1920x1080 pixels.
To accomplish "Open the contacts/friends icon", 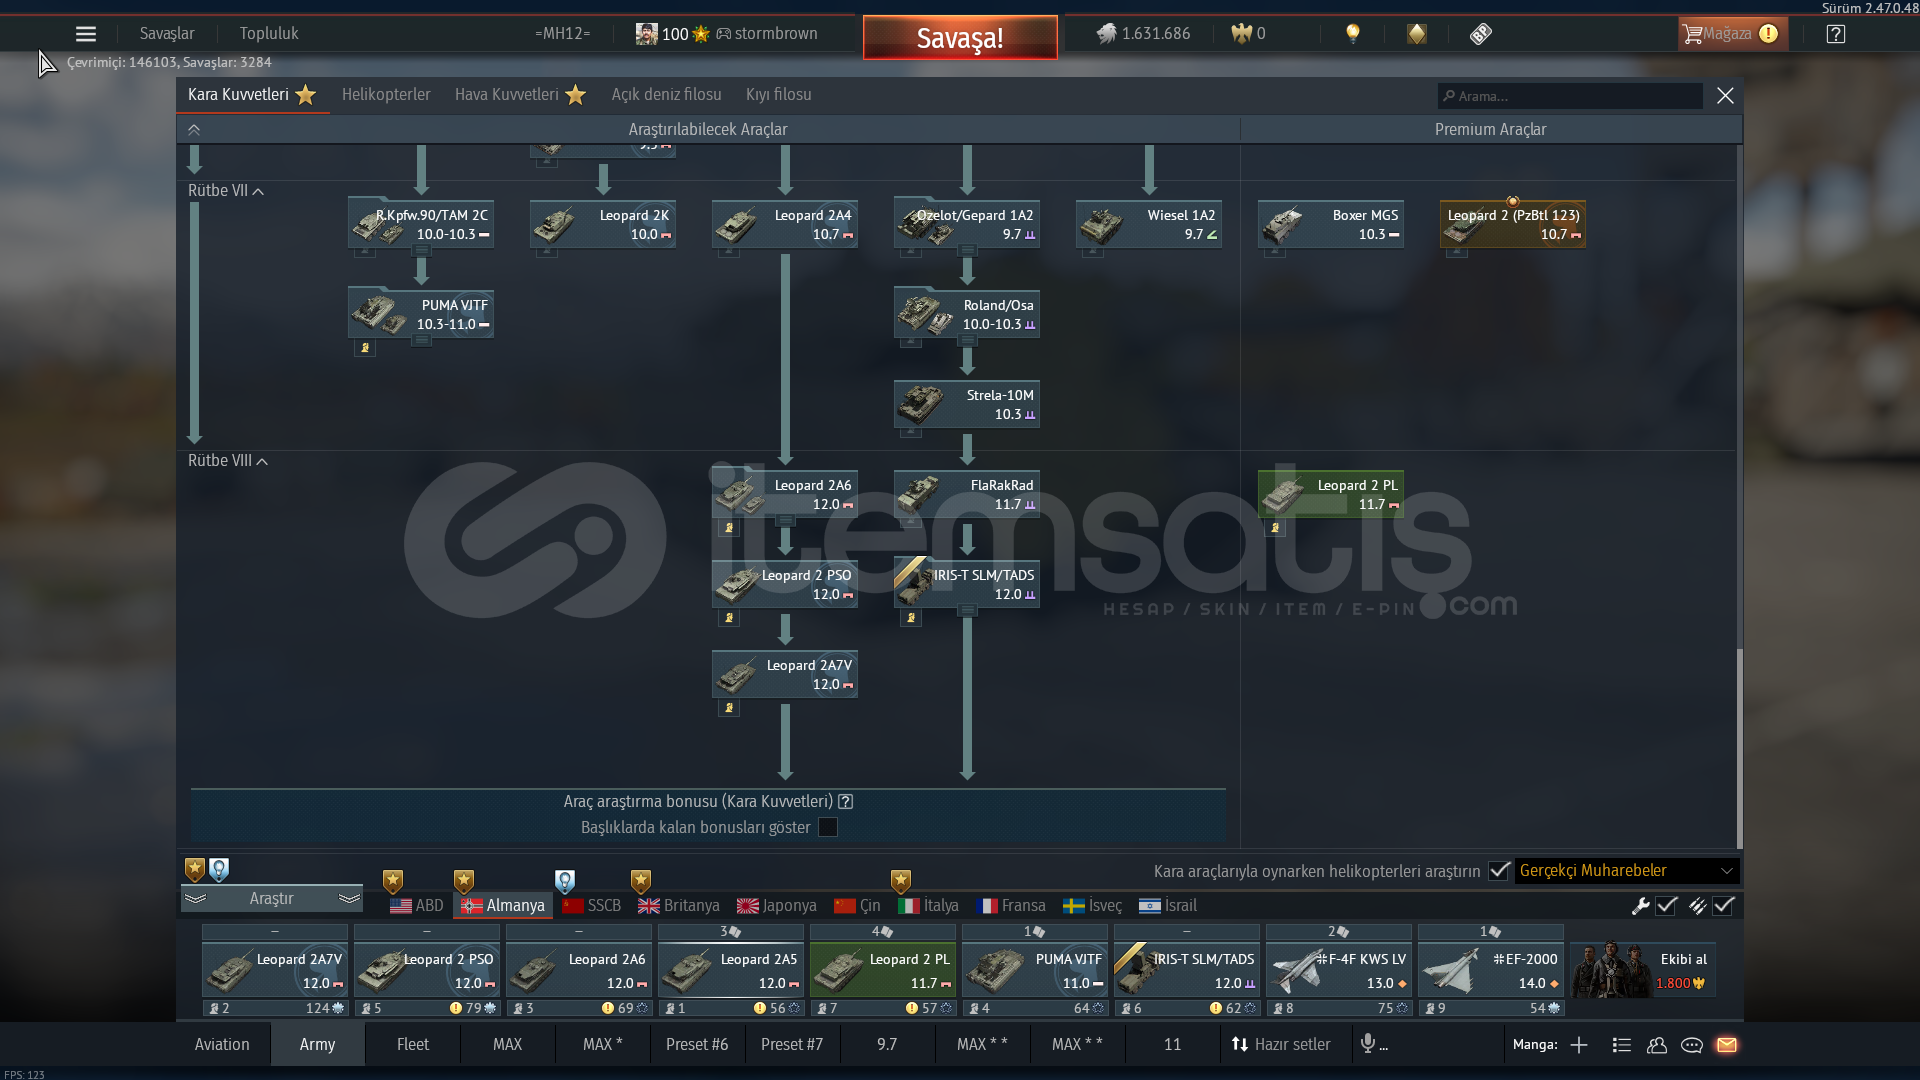I will (x=1657, y=1045).
